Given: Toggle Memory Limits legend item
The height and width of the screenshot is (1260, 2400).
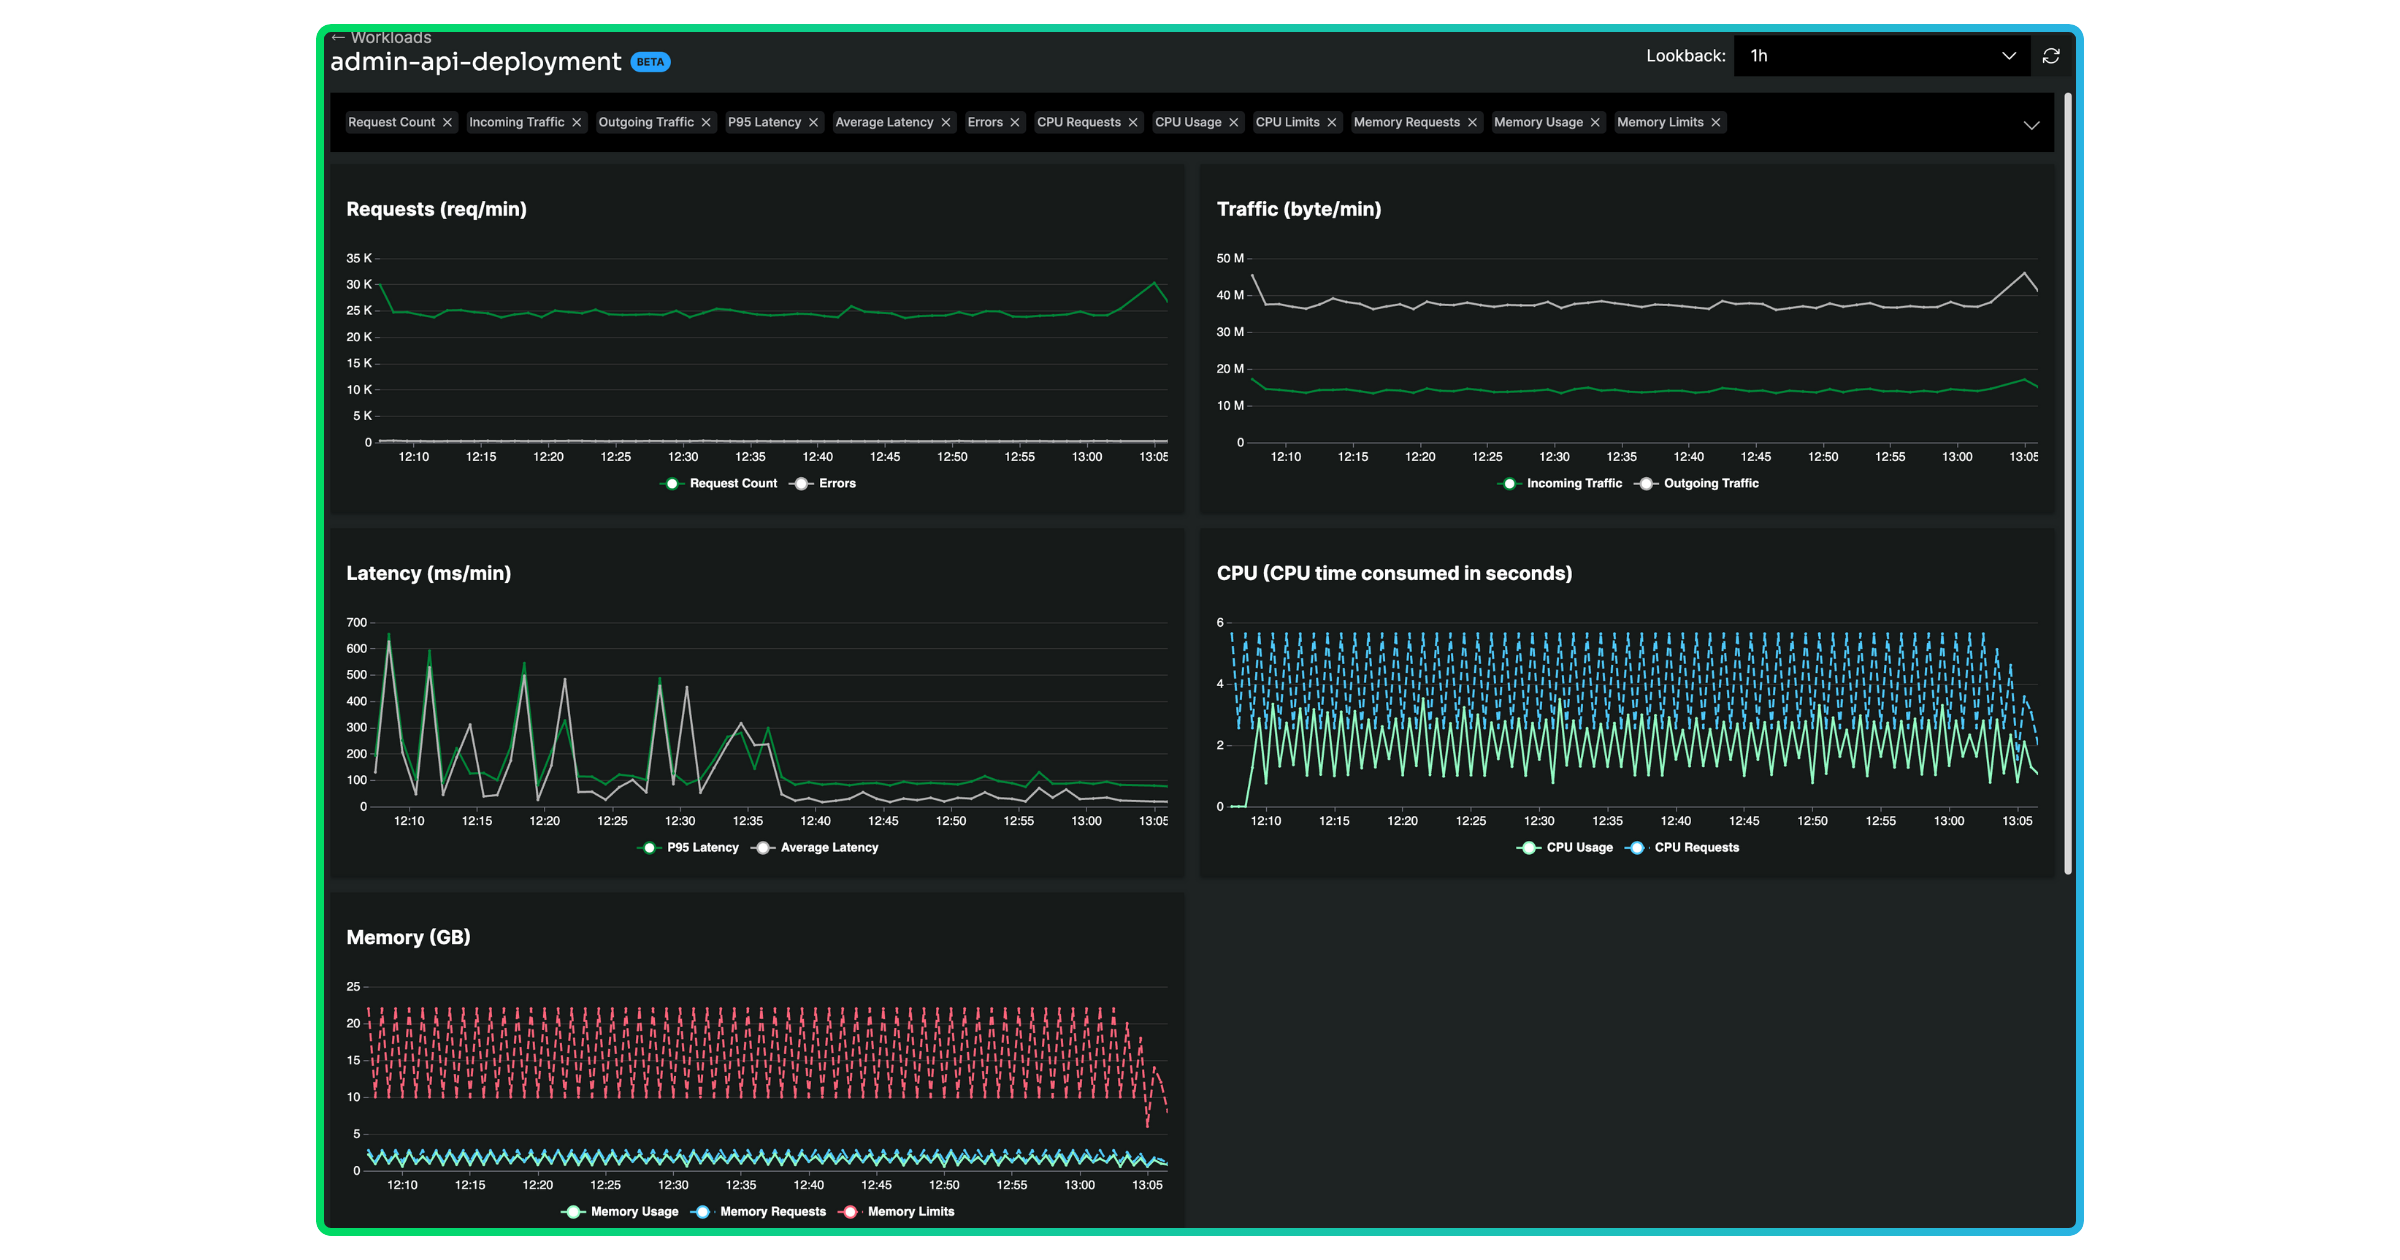Looking at the screenshot, I should [910, 1211].
